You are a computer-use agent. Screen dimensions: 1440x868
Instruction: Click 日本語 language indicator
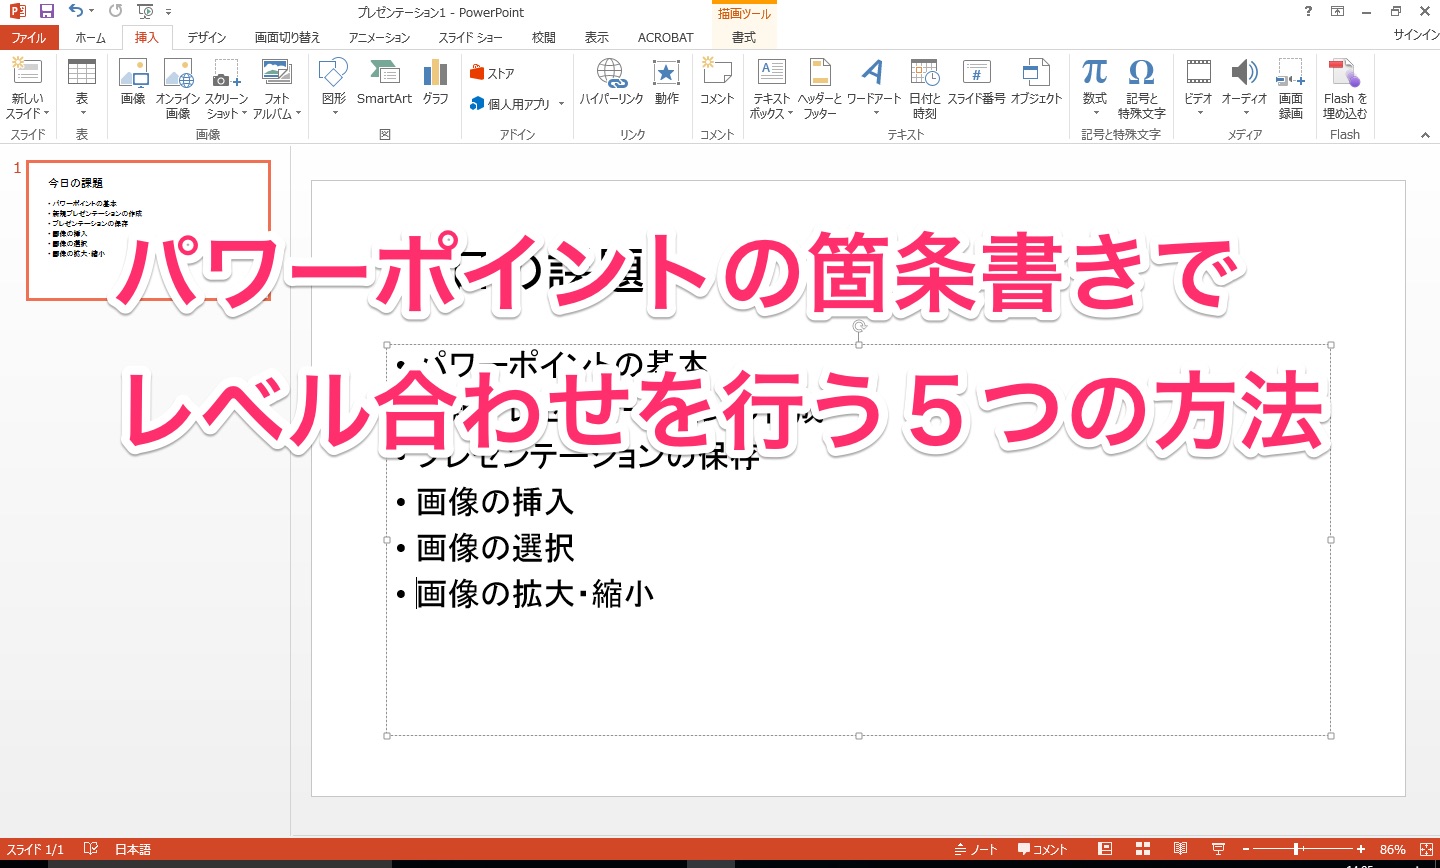click(x=132, y=849)
